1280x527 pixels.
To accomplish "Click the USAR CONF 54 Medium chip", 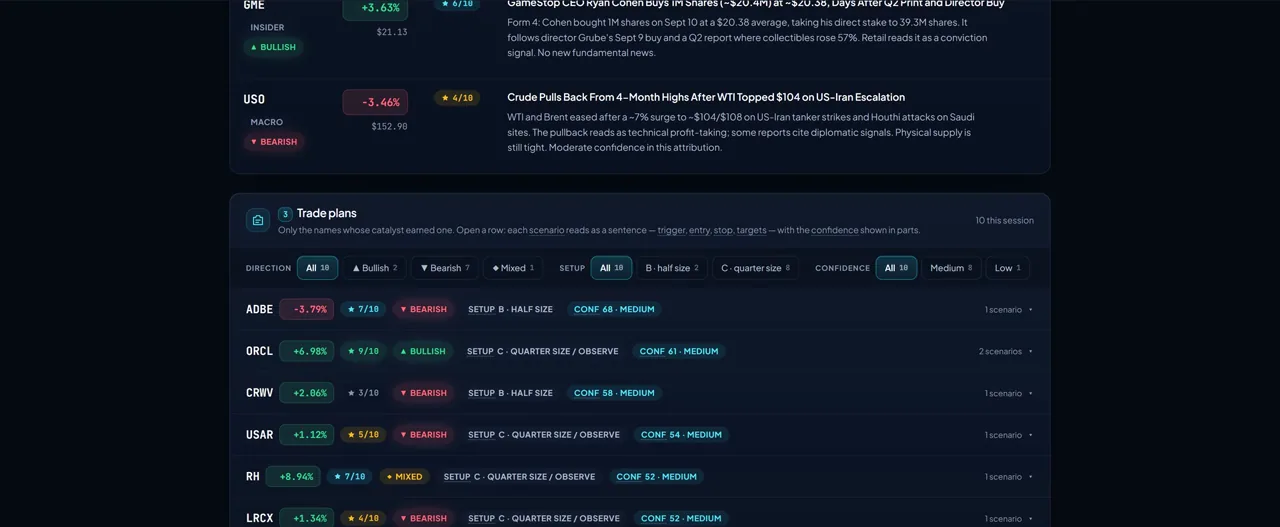I will tap(681, 435).
